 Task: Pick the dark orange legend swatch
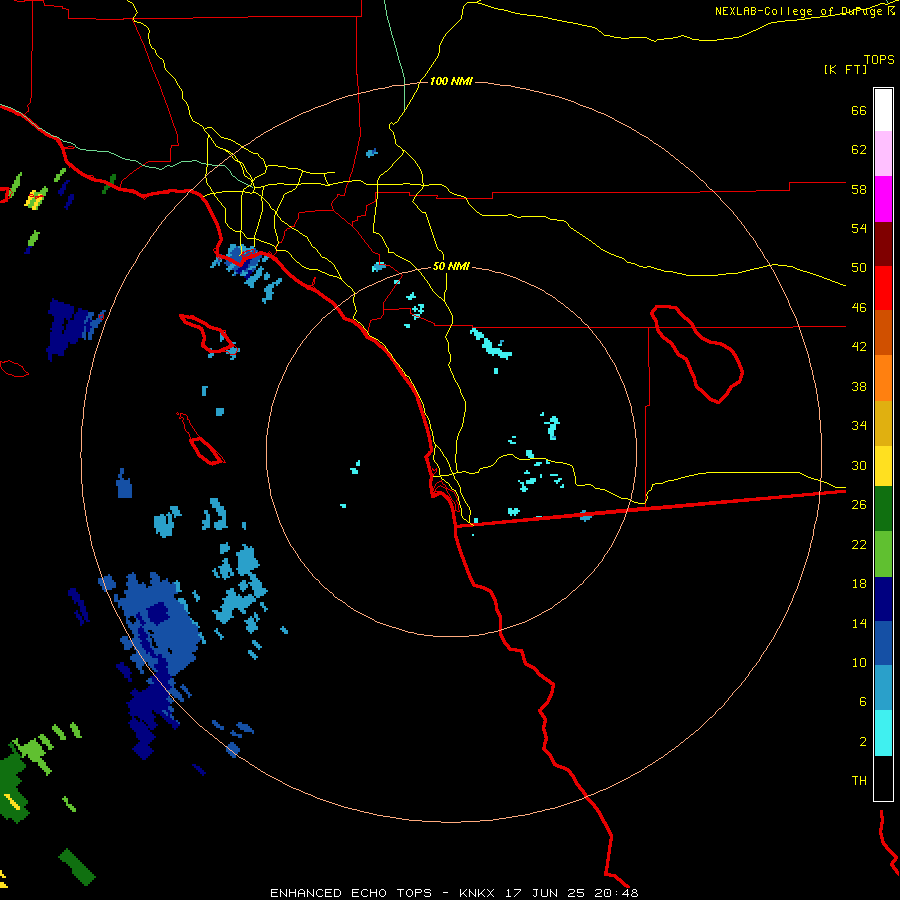point(883,332)
